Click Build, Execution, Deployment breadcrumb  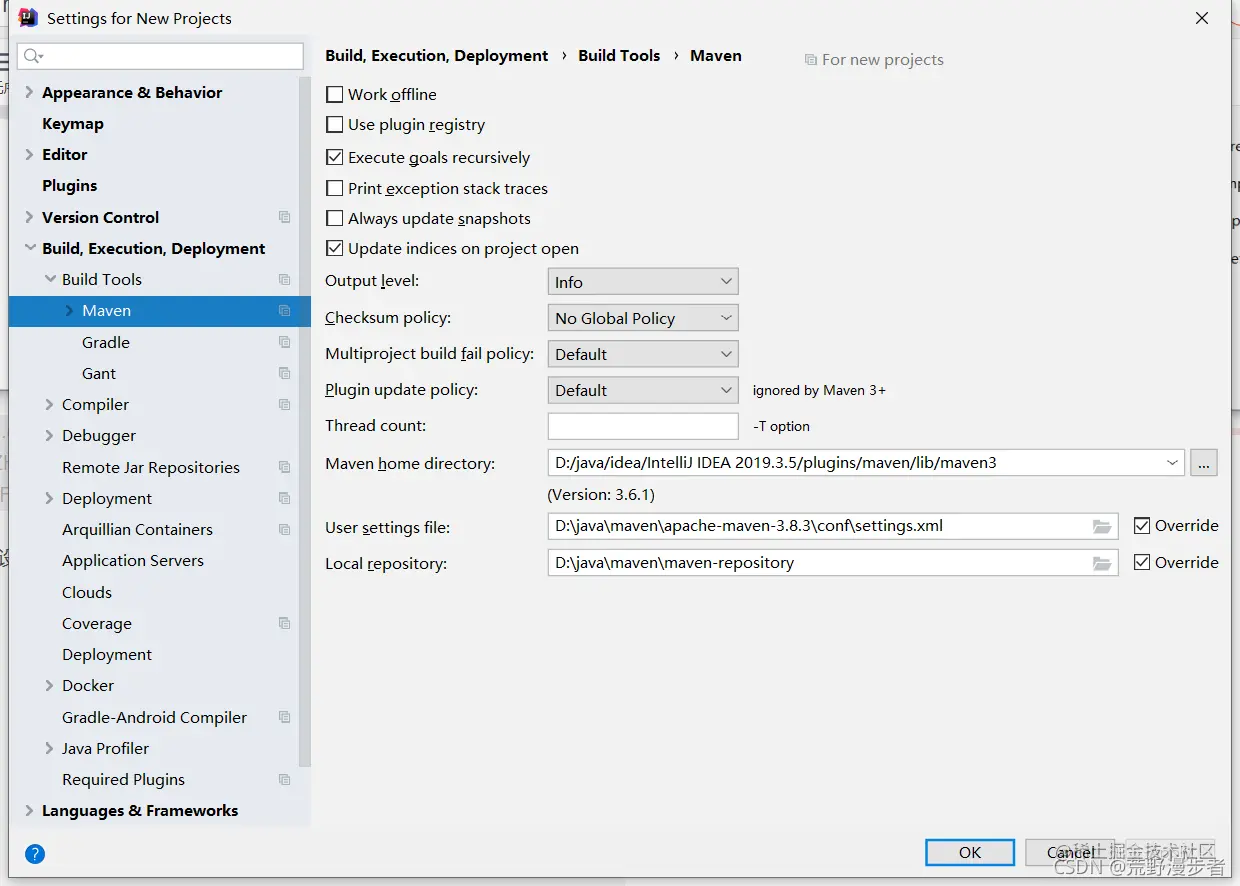(x=437, y=56)
